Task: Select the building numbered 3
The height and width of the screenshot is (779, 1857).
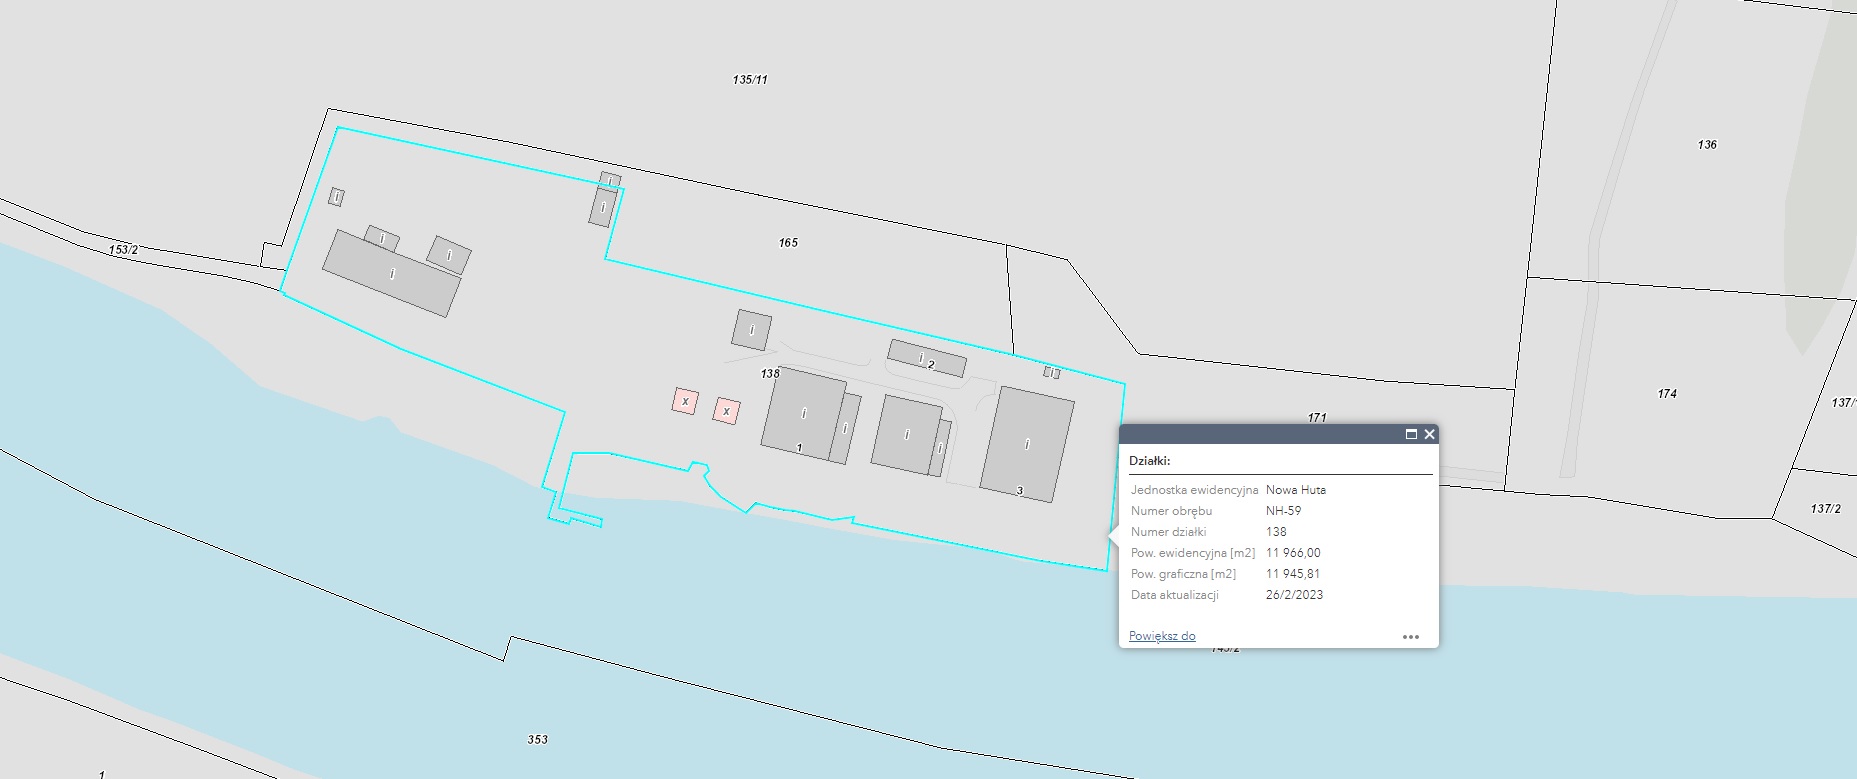Action: tap(1027, 445)
